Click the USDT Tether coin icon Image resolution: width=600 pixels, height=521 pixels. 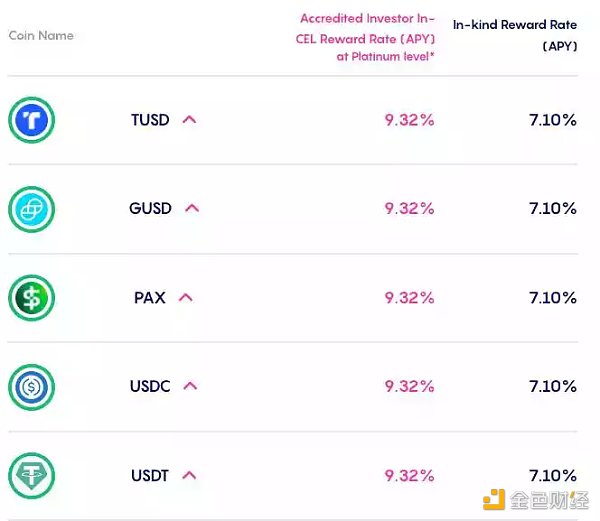[x=31, y=475]
